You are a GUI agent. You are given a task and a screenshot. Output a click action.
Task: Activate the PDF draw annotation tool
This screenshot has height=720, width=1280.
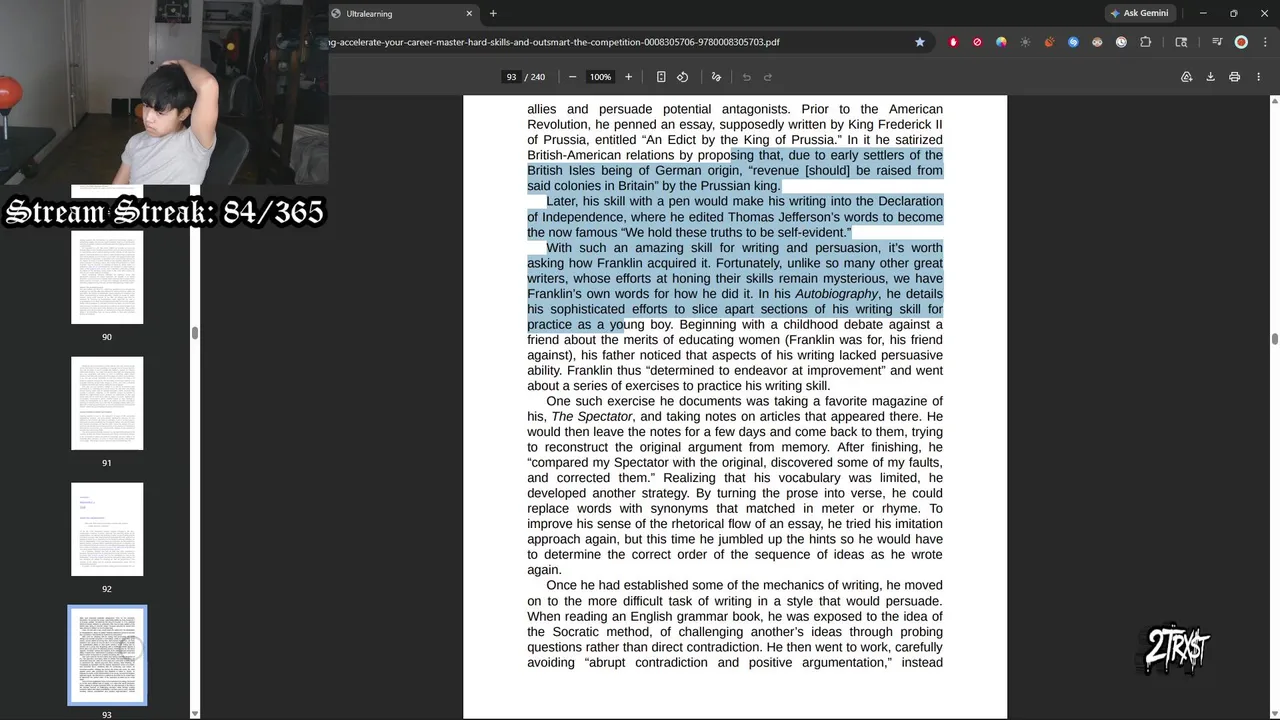pos(716,77)
